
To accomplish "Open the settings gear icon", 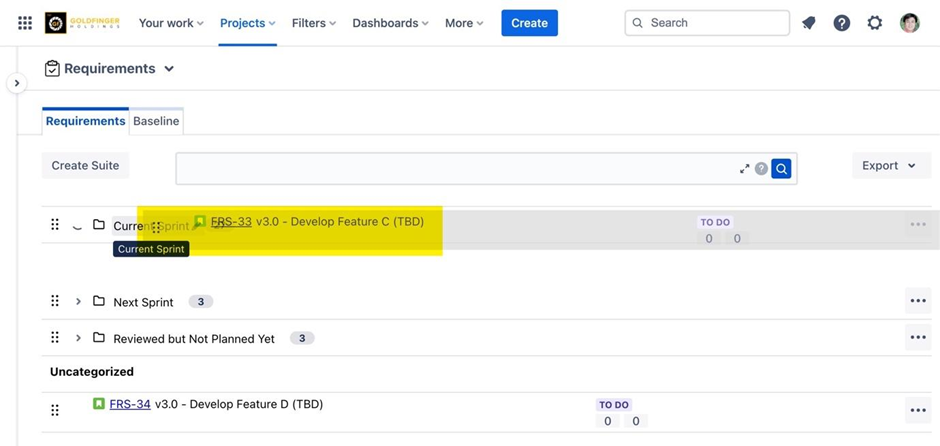I will point(875,23).
